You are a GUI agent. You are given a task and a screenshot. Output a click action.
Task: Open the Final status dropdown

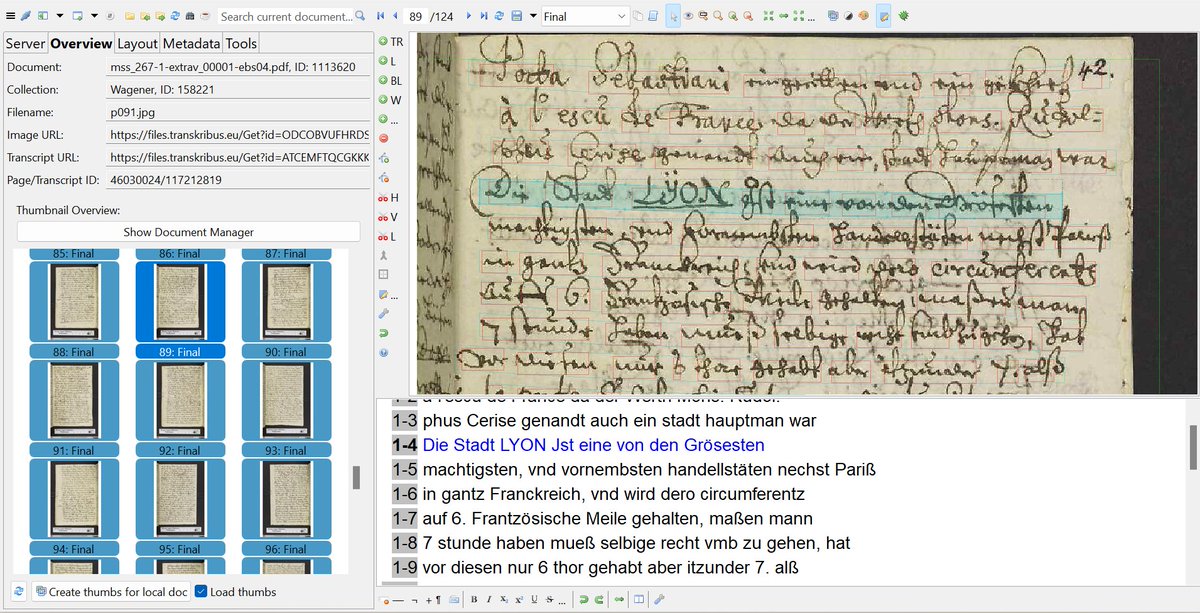585,17
